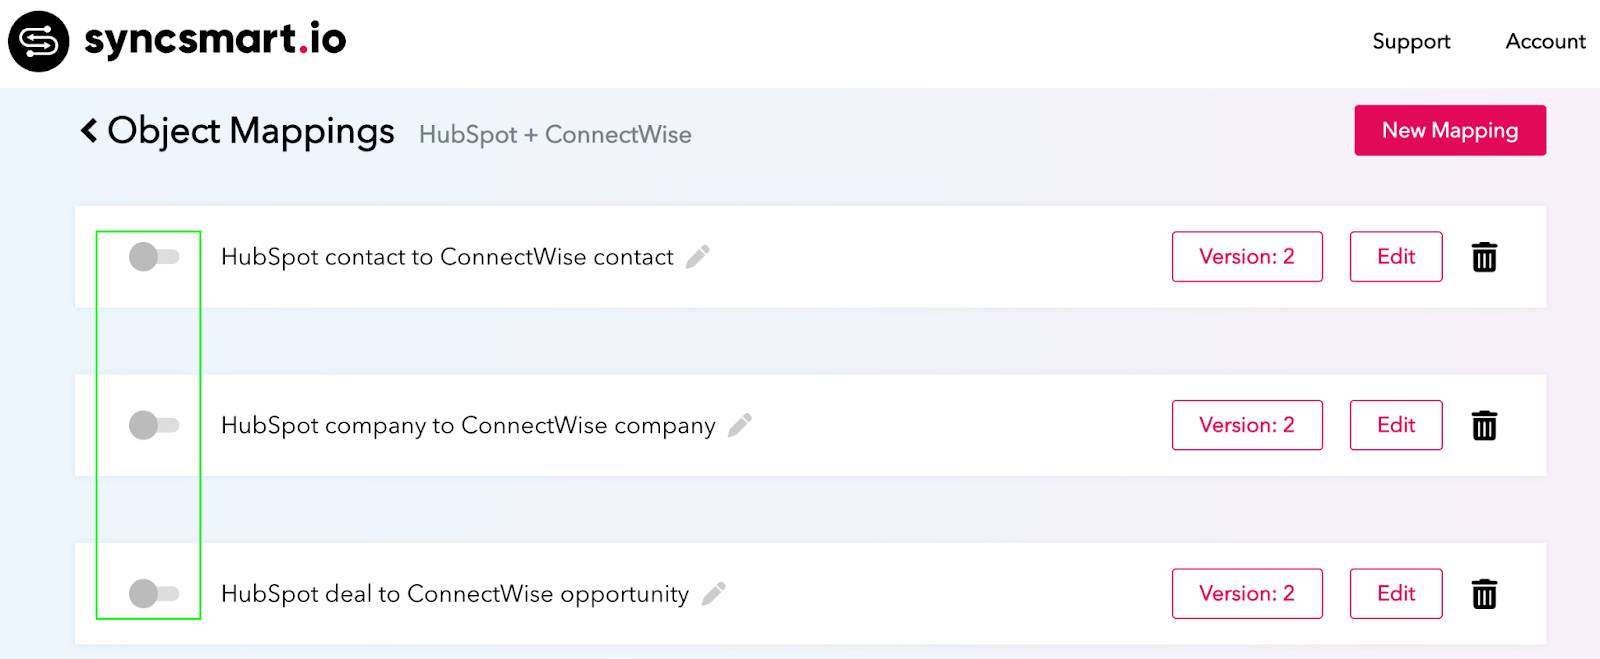Screen dimensions: 1600x659
Task: Go back using the chevron arrow
Action: point(89,131)
